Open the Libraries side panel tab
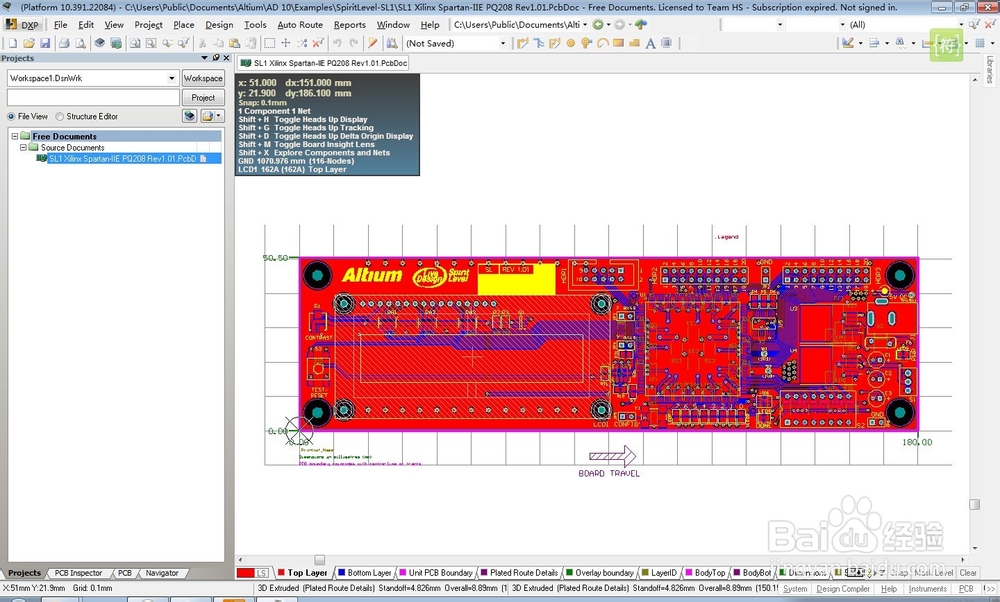Screen dimensions: 1000x602 [989, 70]
